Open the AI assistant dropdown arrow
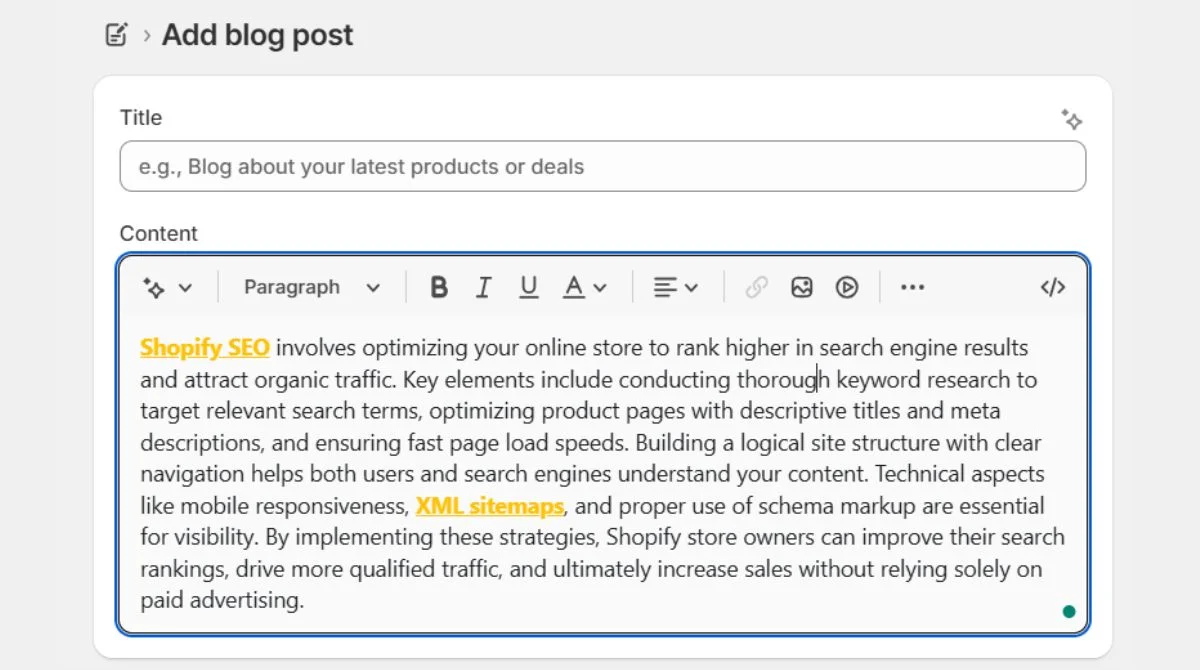The image size is (1200, 670). coord(186,287)
